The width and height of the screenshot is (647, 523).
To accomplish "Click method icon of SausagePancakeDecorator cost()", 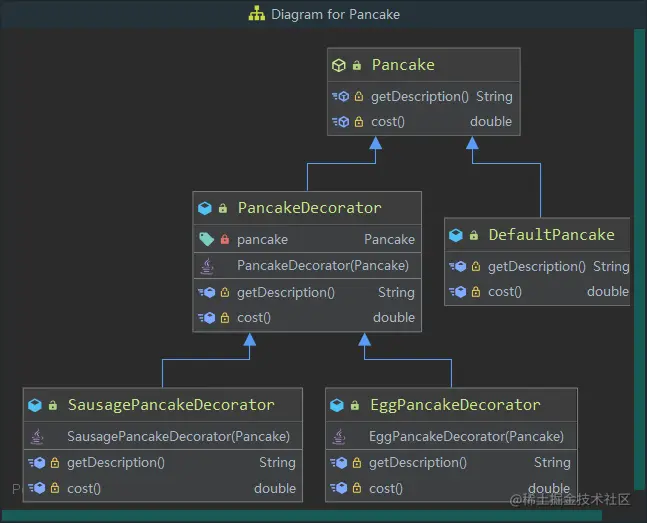I will (37, 488).
